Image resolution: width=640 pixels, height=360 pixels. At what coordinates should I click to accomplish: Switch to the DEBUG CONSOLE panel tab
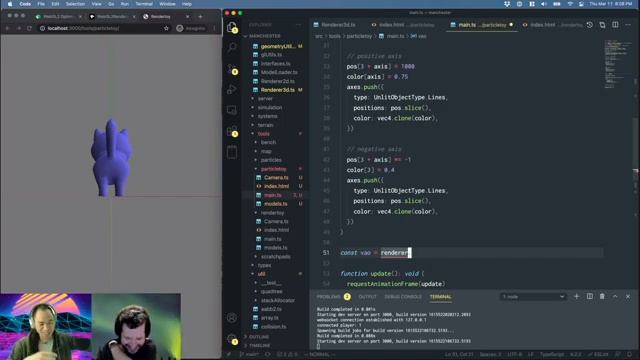tap(403, 297)
